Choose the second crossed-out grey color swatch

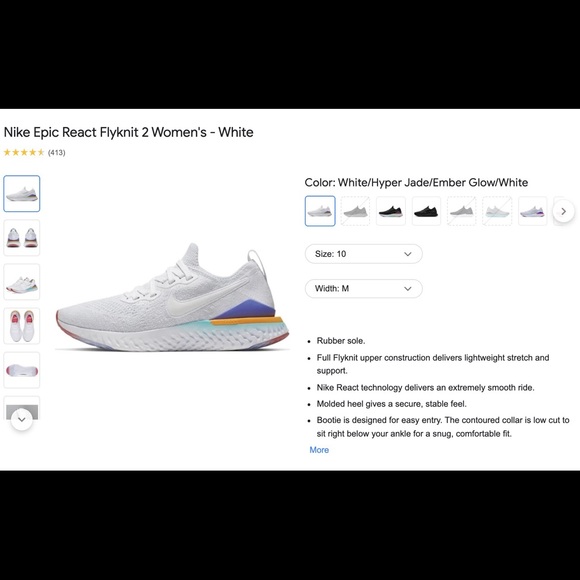click(x=462, y=211)
